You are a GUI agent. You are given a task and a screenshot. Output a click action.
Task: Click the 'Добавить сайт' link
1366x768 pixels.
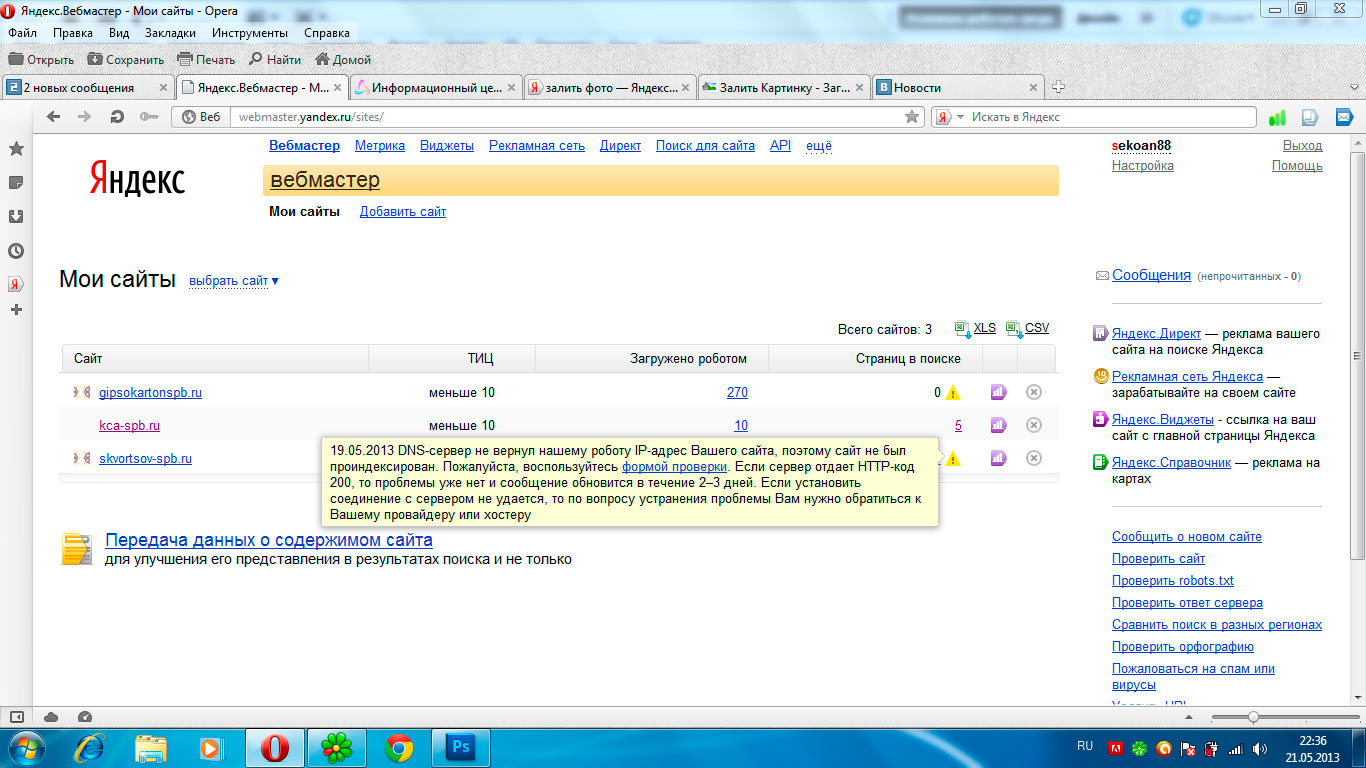pos(403,211)
